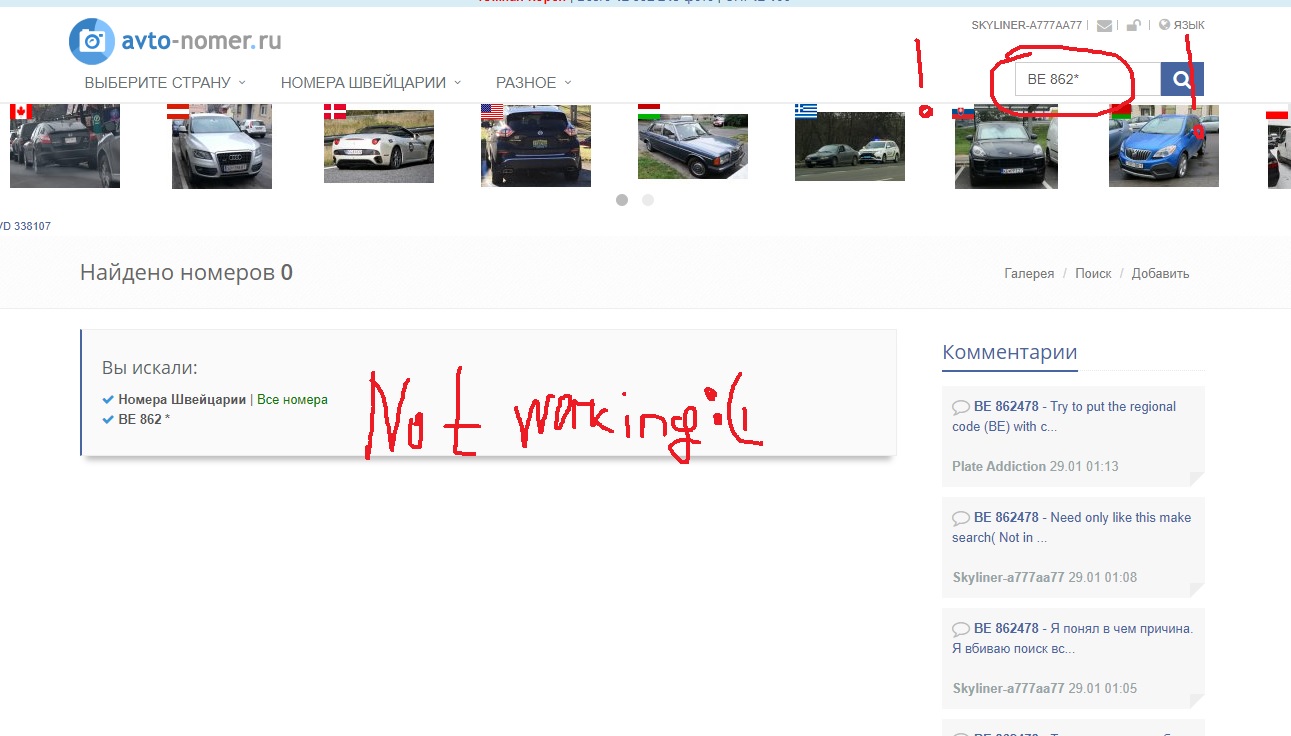Click Номера Швейцарии search filter text
Viewport: 1291px width, 736px height.
182,399
